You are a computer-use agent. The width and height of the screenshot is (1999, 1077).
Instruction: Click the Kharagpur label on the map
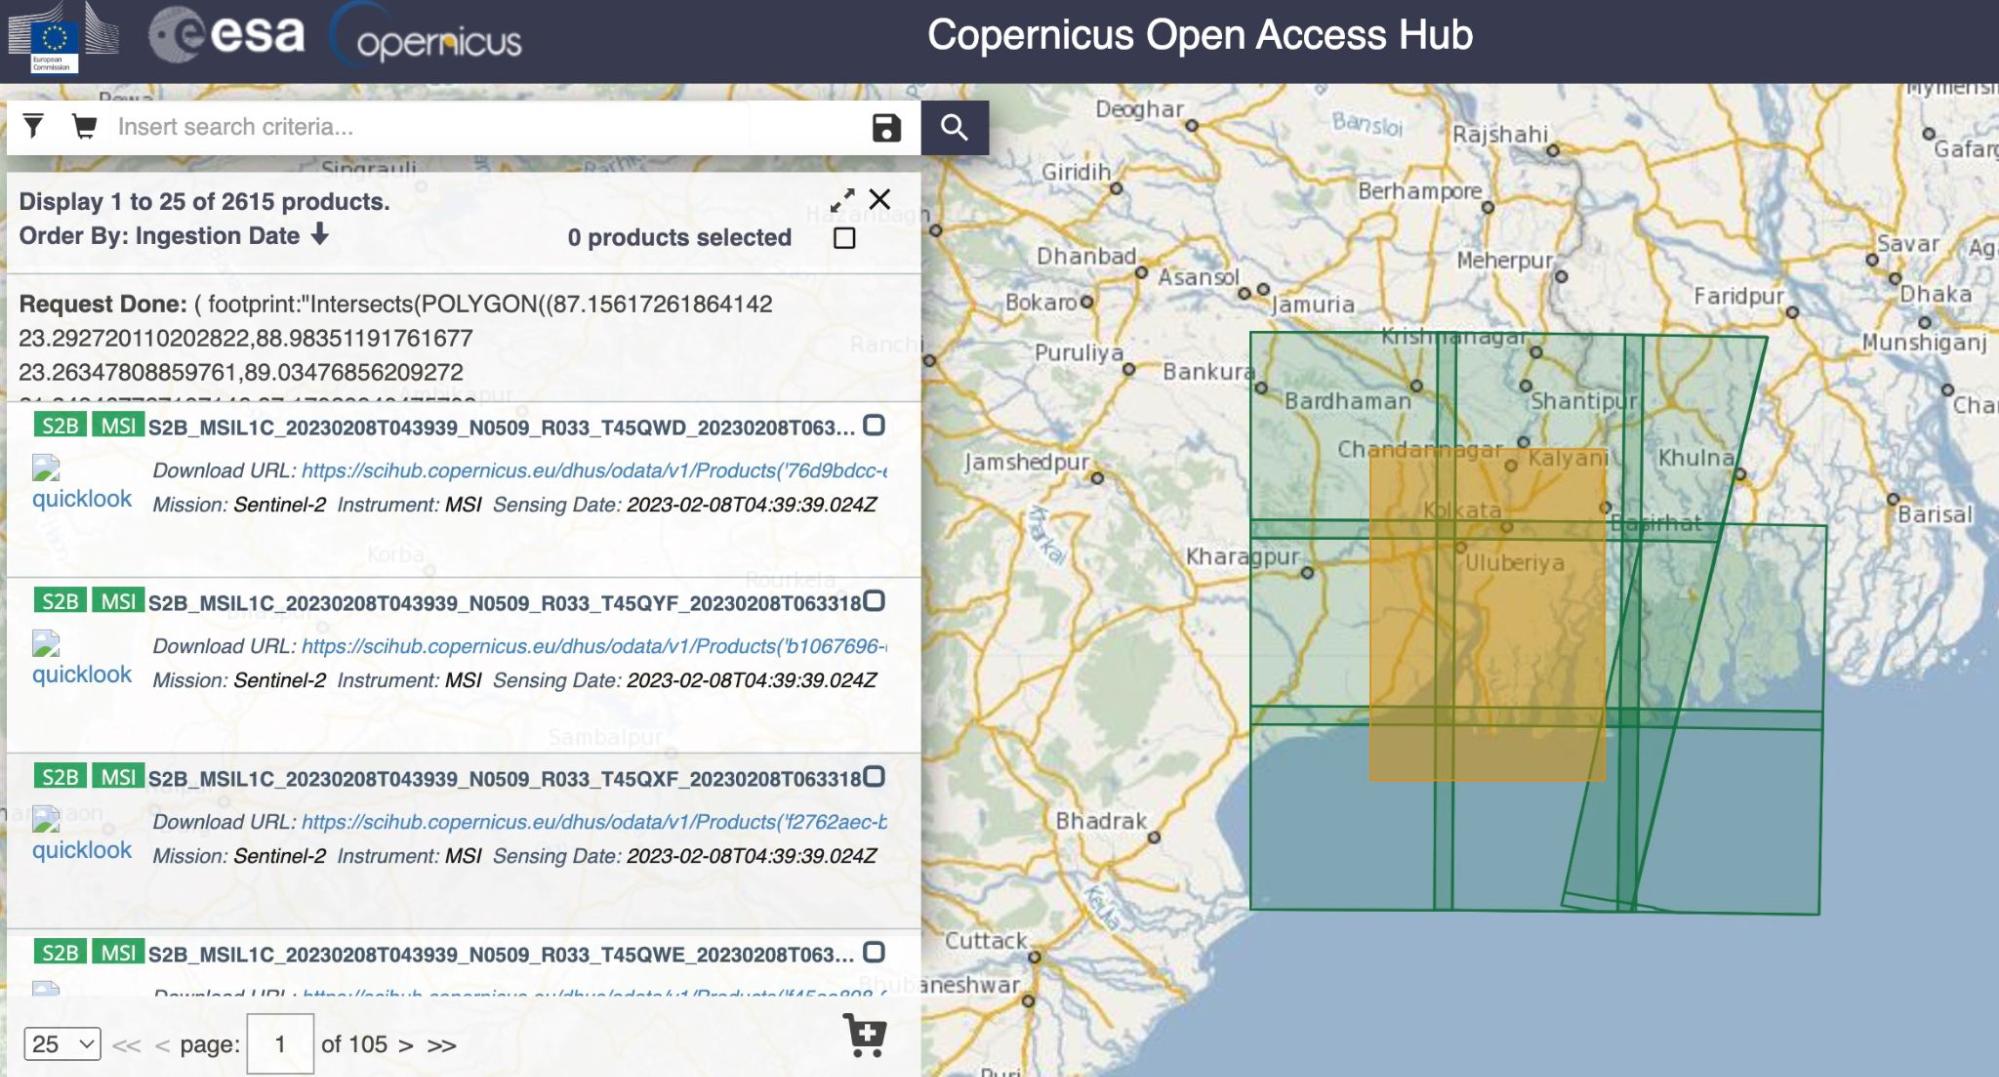1242,556
